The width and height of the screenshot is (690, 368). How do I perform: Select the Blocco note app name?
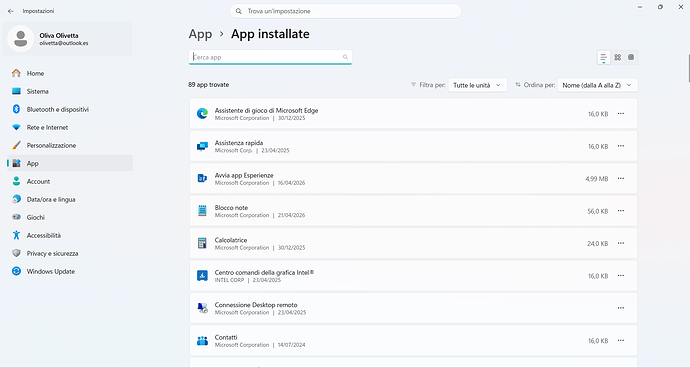point(231,208)
